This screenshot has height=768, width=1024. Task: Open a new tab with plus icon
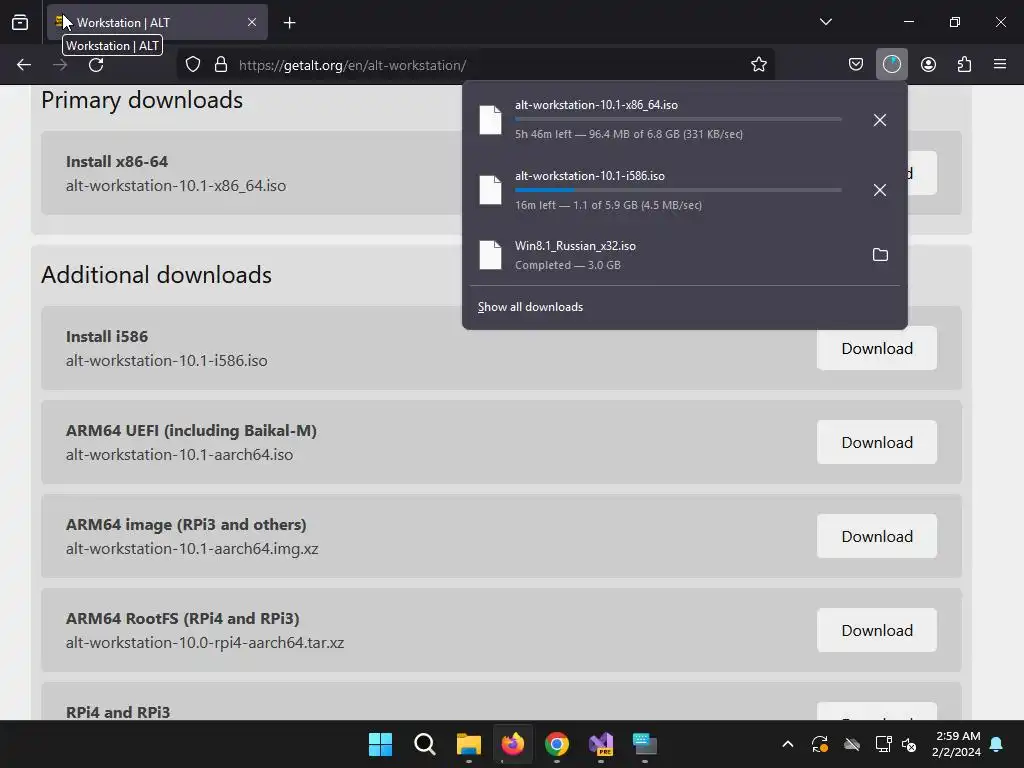coord(290,23)
